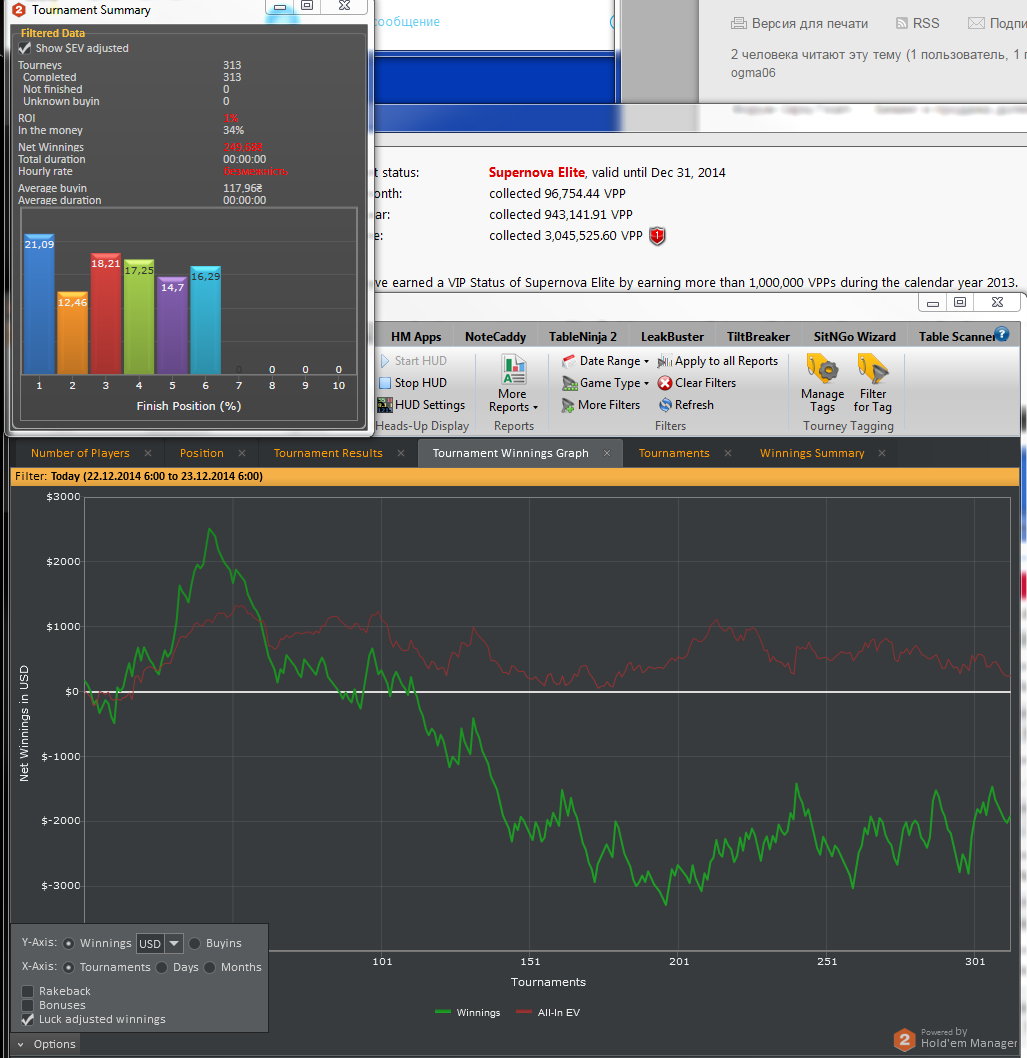Open the TiltBreaker ribbon tab

point(758,337)
